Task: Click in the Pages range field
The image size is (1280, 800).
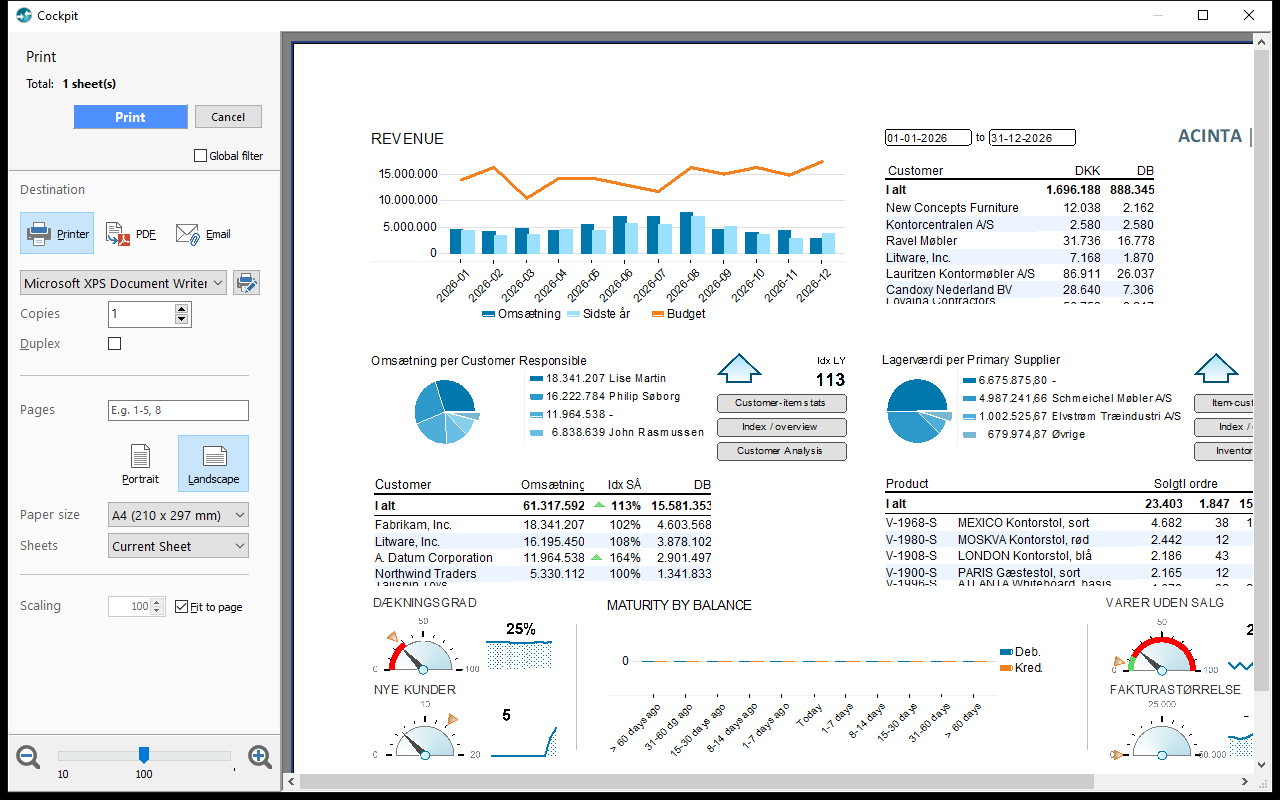Action: tap(178, 410)
